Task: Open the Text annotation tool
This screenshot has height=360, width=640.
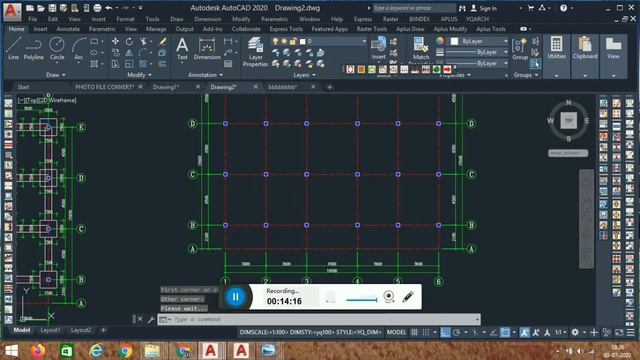Action: click(x=182, y=48)
